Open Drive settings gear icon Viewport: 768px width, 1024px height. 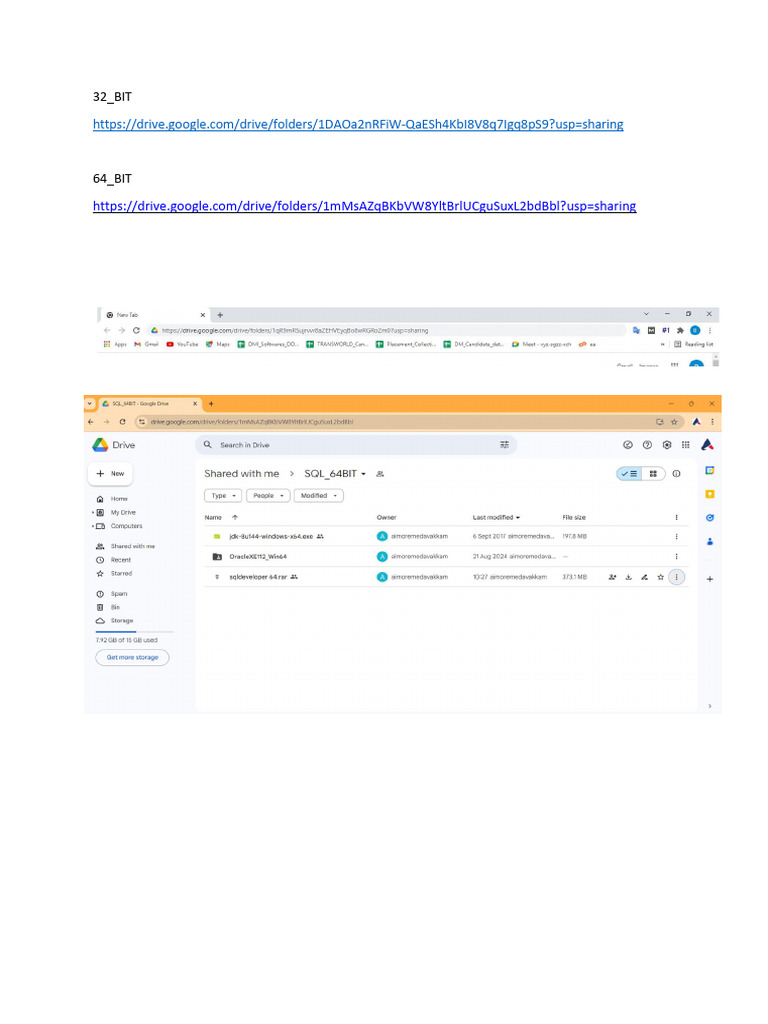667,445
